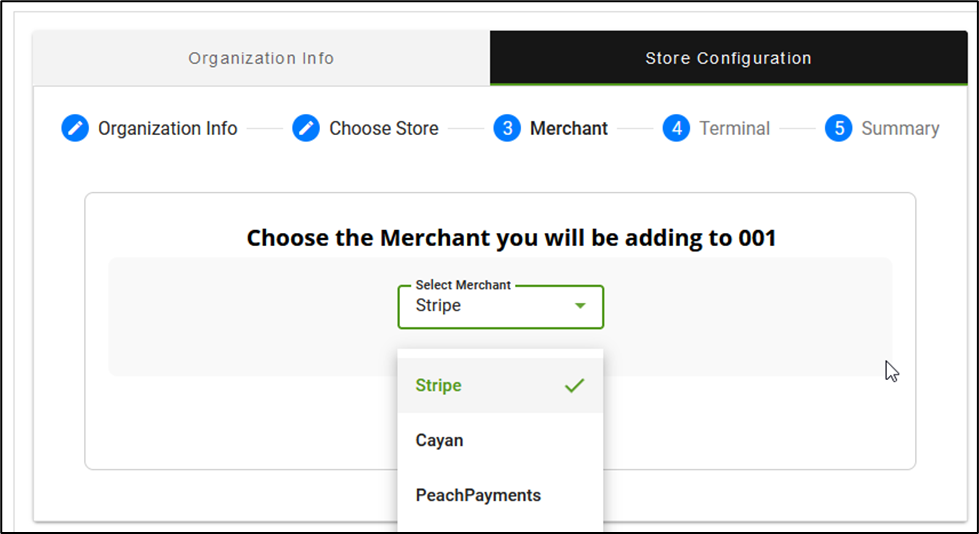Choose Stripe from the merchant list
Viewport: 979px width, 534px height.
(439, 385)
